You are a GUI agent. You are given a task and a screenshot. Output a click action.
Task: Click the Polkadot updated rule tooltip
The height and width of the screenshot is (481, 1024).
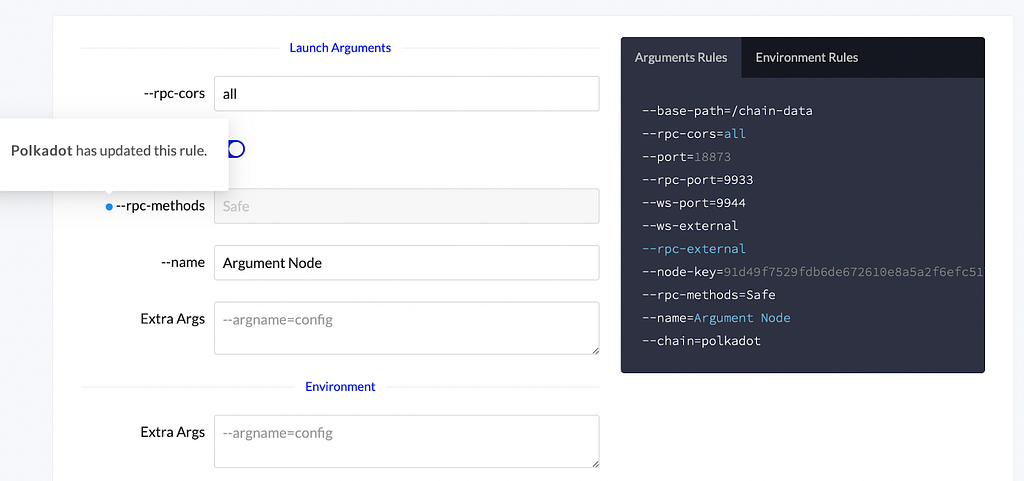[108, 151]
